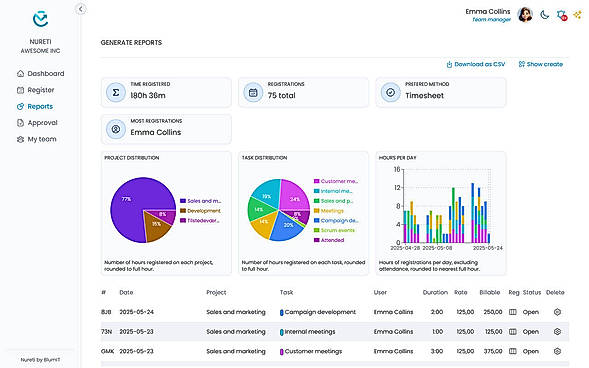Sort table by Date column header

point(126,293)
